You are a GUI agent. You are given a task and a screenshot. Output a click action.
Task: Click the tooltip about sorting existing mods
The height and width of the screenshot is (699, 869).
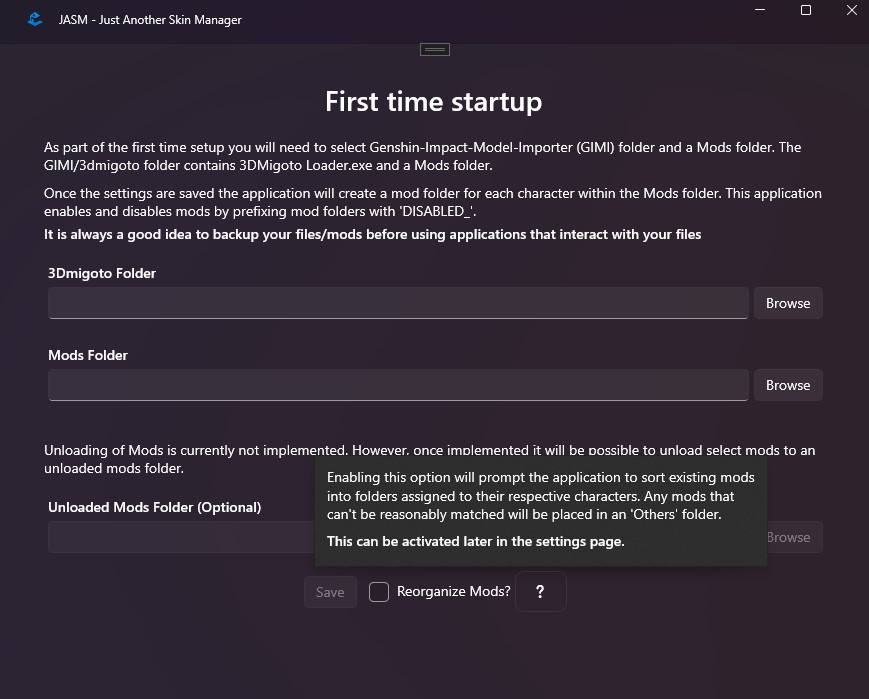pos(541,510)
